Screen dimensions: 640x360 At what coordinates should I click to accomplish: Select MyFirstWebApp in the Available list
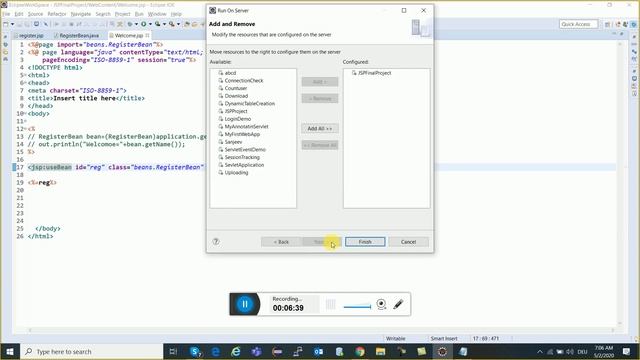pos(242,134)
